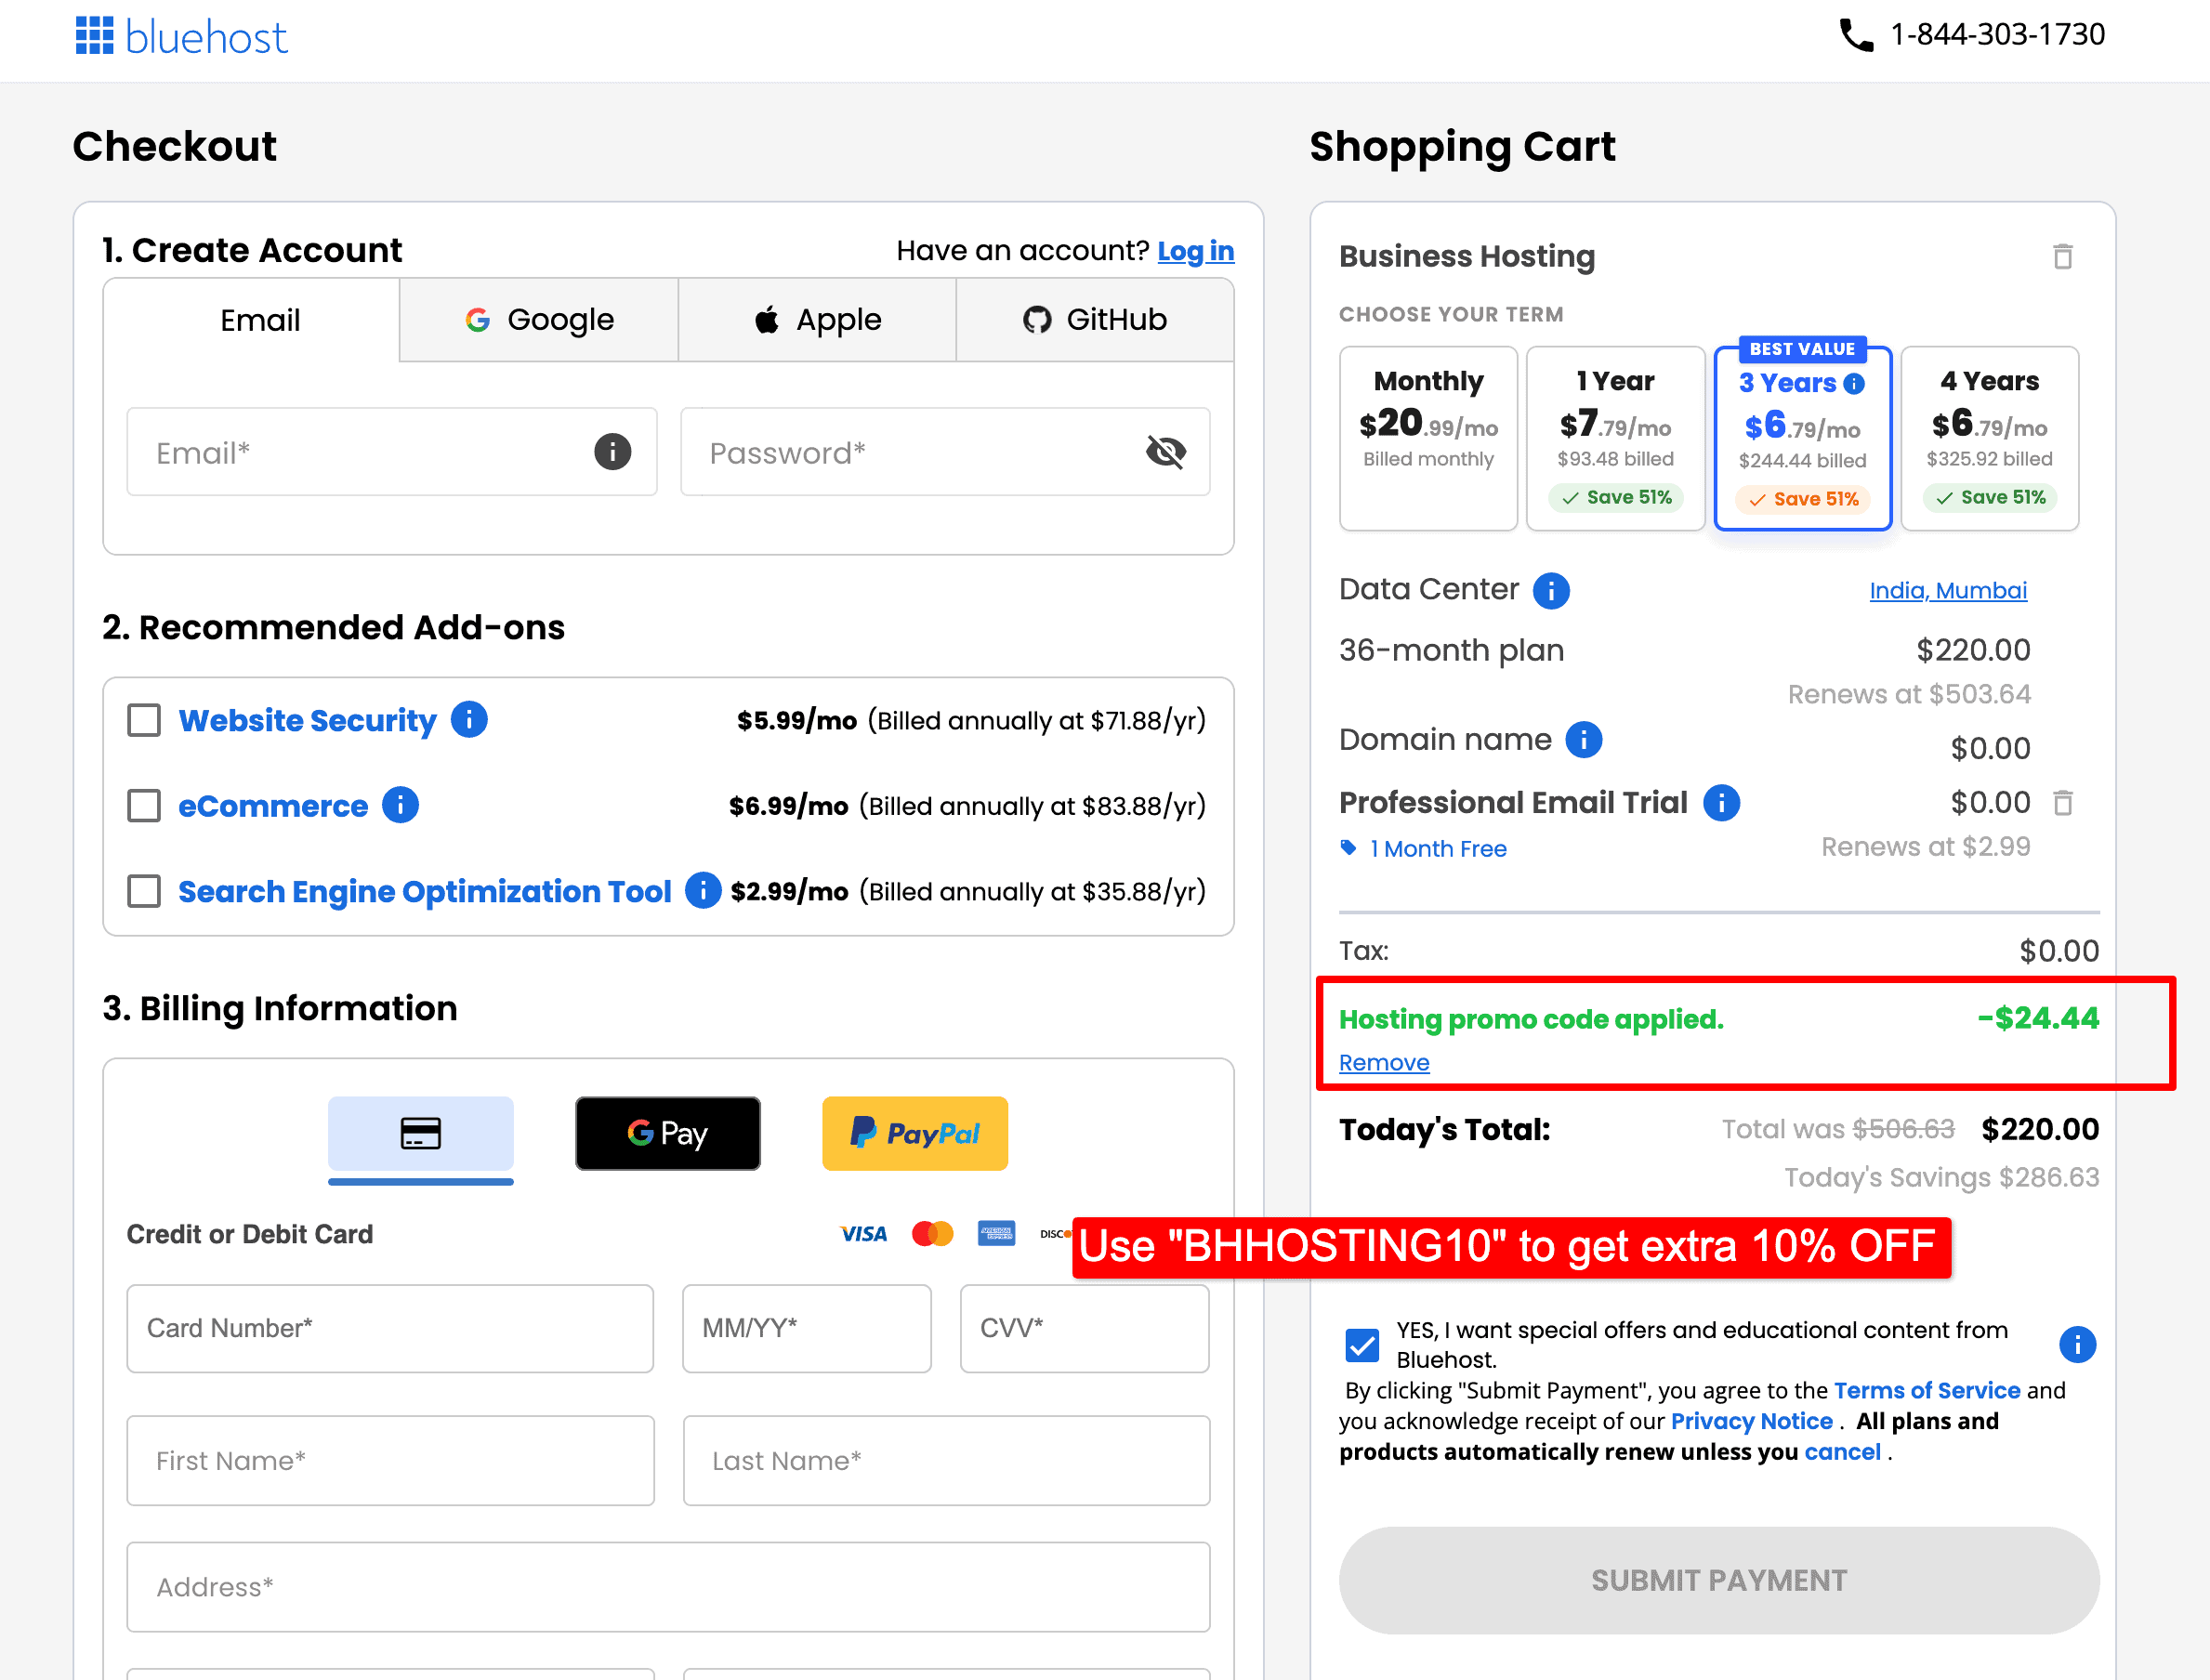This screenshot has height=1680, width=2210.
Task: Change data center via India, Mumbai link
Action: coord(1948,590)
